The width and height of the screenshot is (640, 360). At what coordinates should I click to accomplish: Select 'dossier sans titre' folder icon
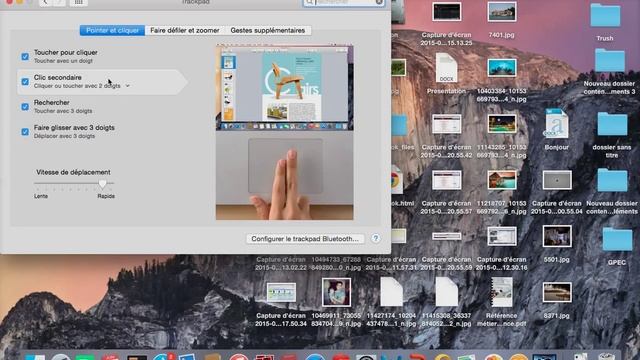tap(612, 124)
